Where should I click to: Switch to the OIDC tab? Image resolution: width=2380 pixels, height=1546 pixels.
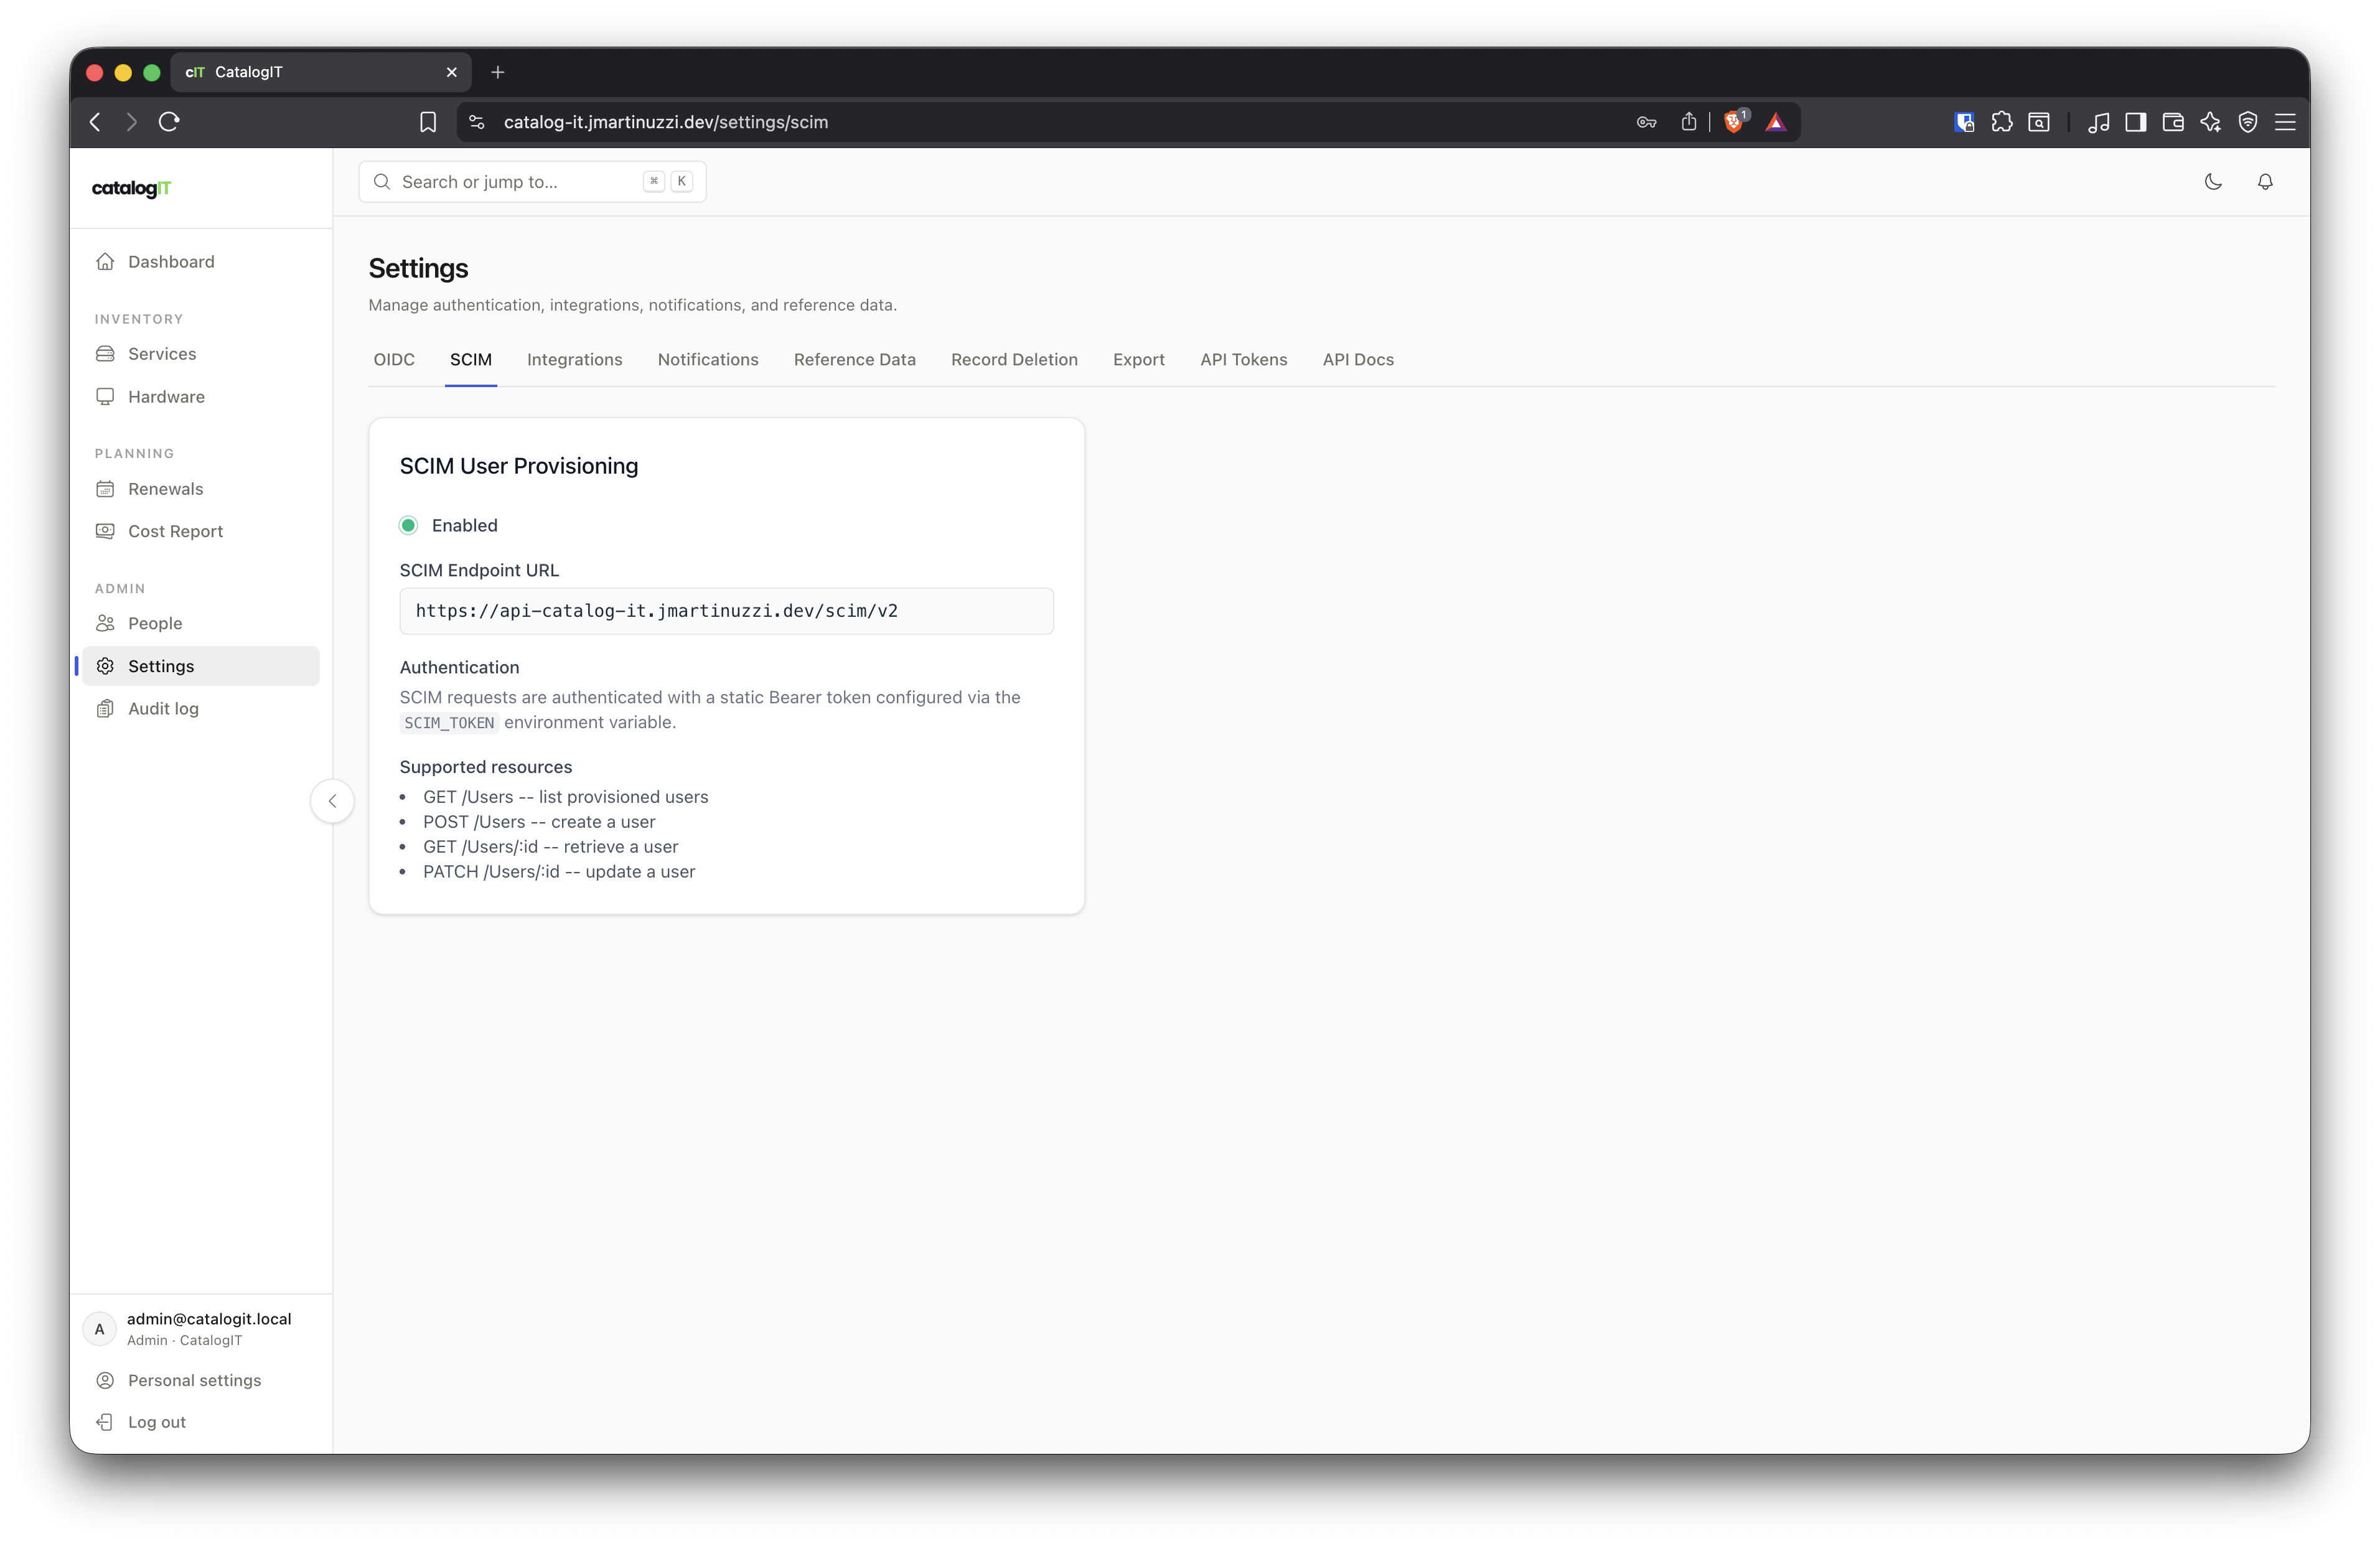pos(394,360)
